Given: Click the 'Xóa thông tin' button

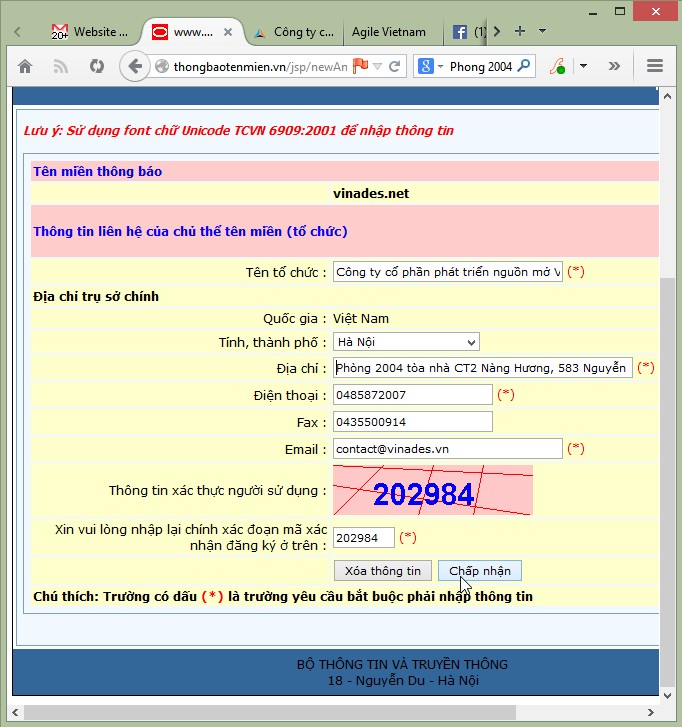Looking at the screenshot, I should [x=382, y=571].
